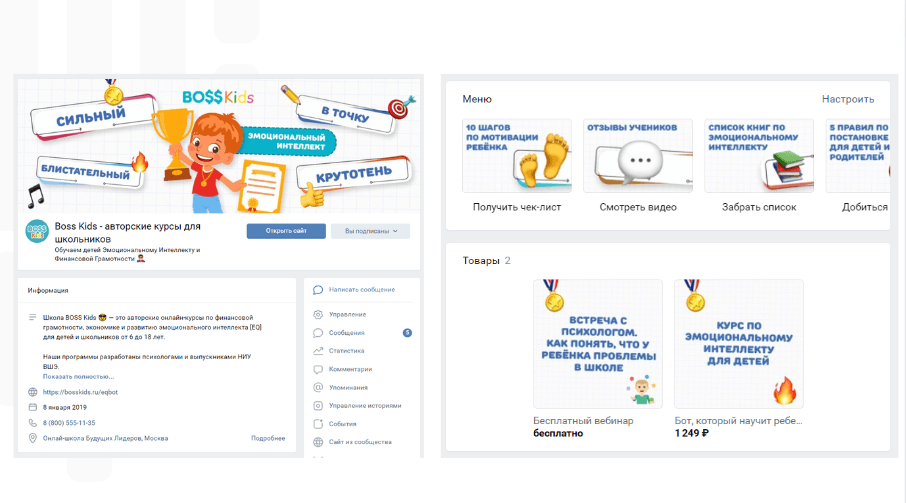Viewport: 906px width, 503px height.
Task: Click the phone icon beside 8 (800) 555-11-35
Action: (33, 423)
